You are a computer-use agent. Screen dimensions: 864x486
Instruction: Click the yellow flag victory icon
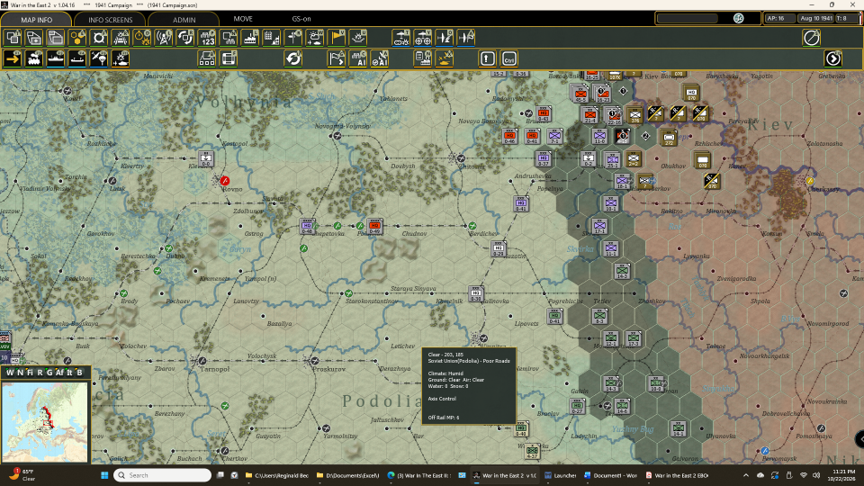337,38
